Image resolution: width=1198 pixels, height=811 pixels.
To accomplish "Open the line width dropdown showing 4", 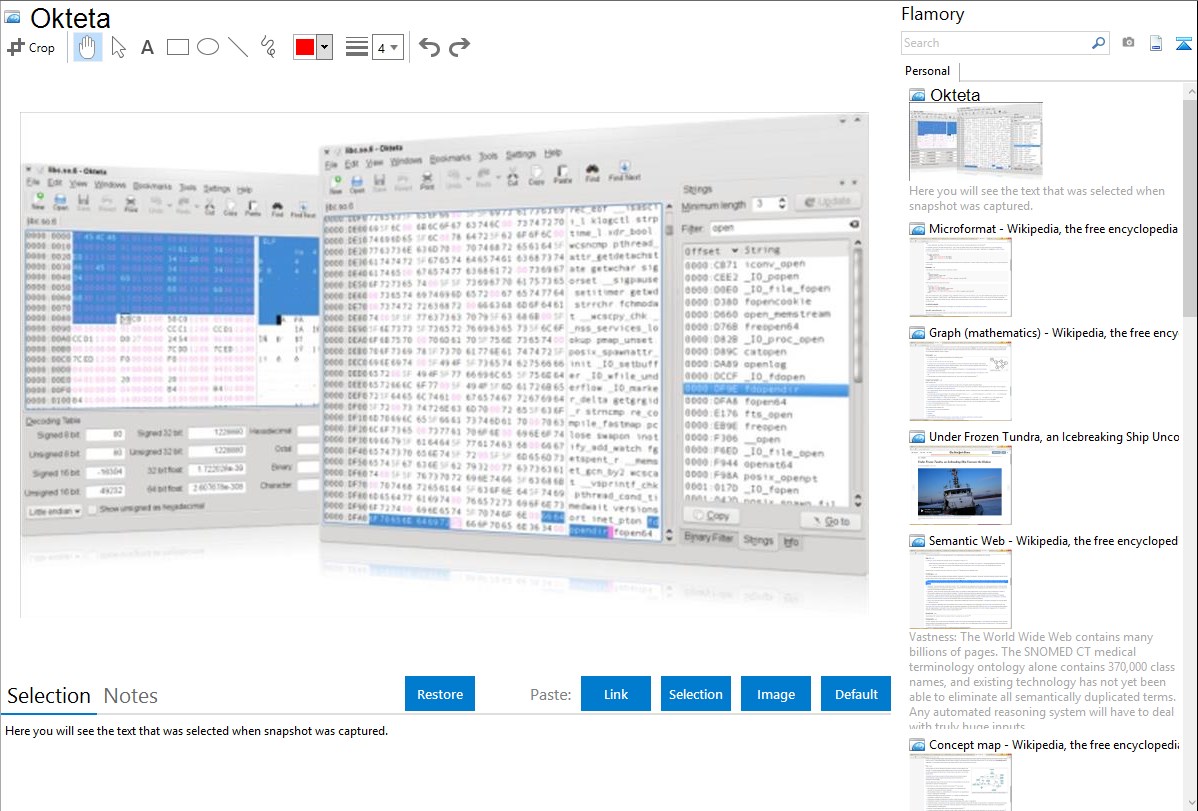I will [387, 48].
